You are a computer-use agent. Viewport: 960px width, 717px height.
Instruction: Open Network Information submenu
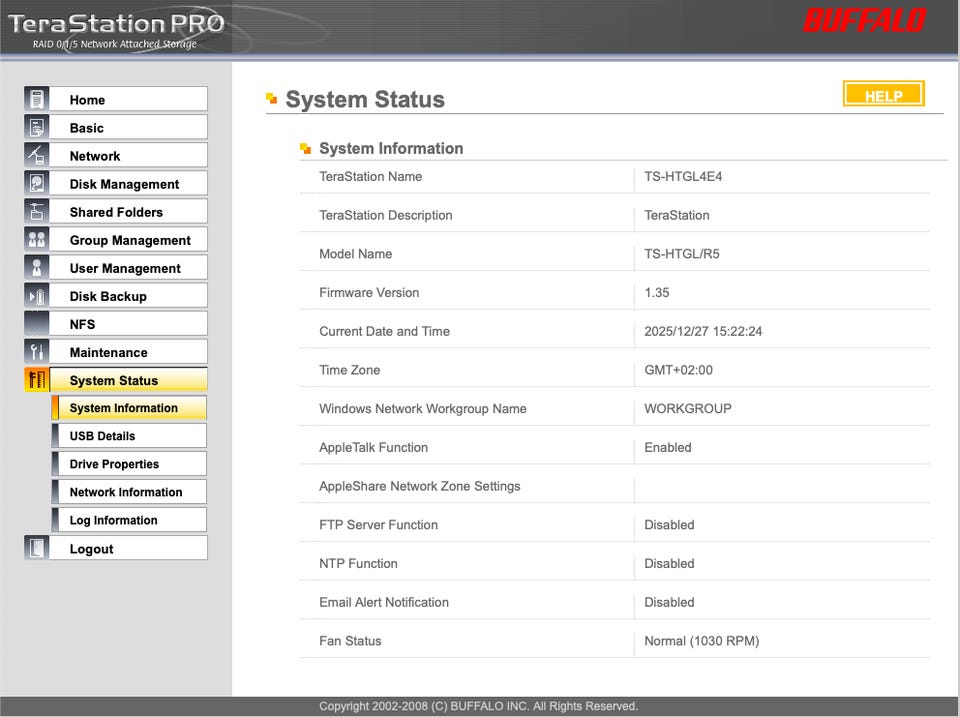[129, 492]
